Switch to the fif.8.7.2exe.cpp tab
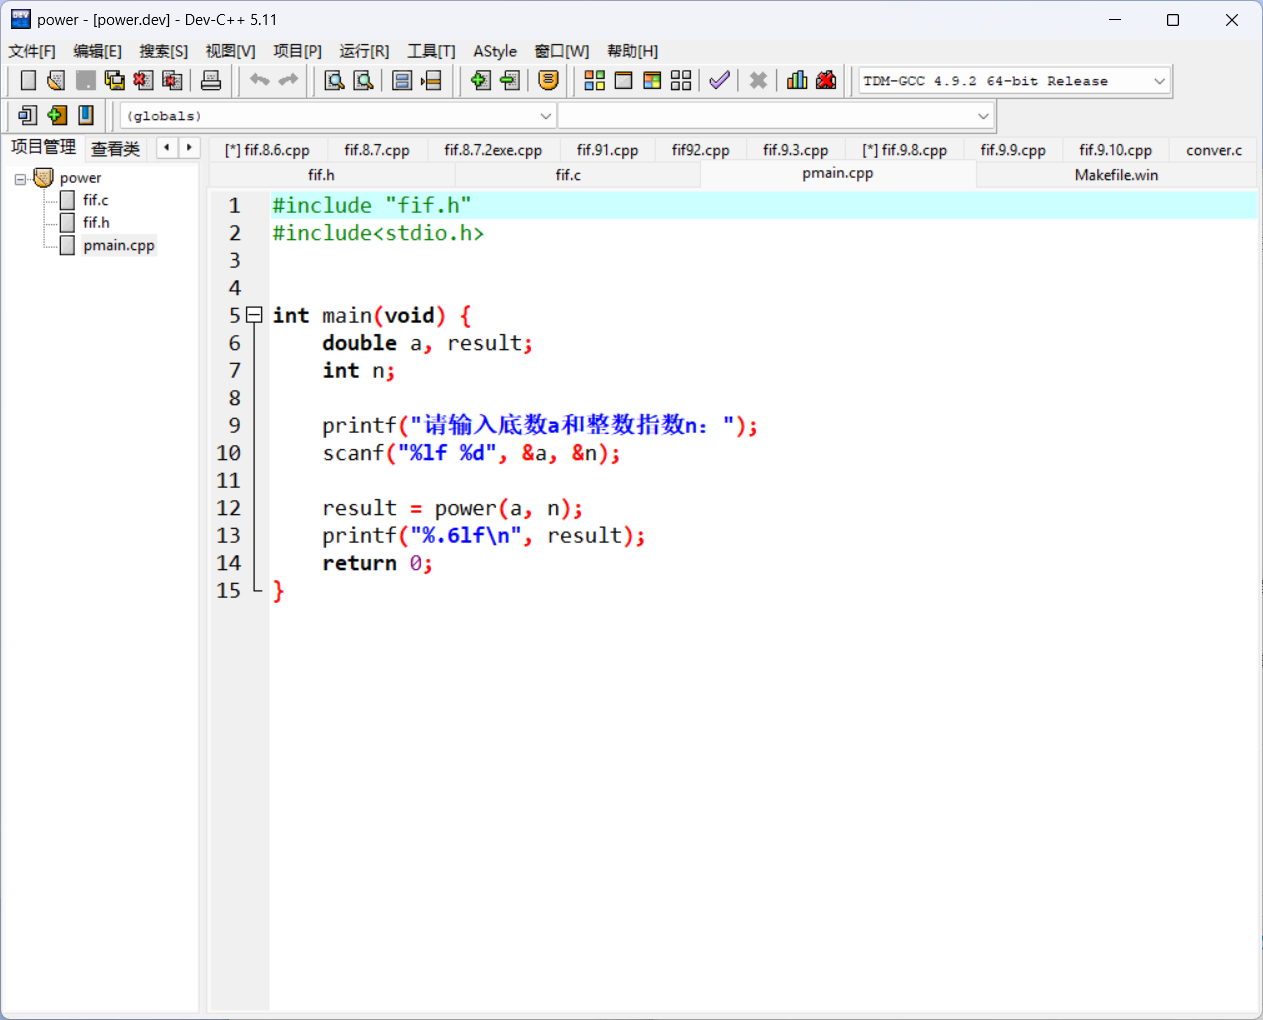Screen dimensions: 1263x1020 tap(493, 150)
